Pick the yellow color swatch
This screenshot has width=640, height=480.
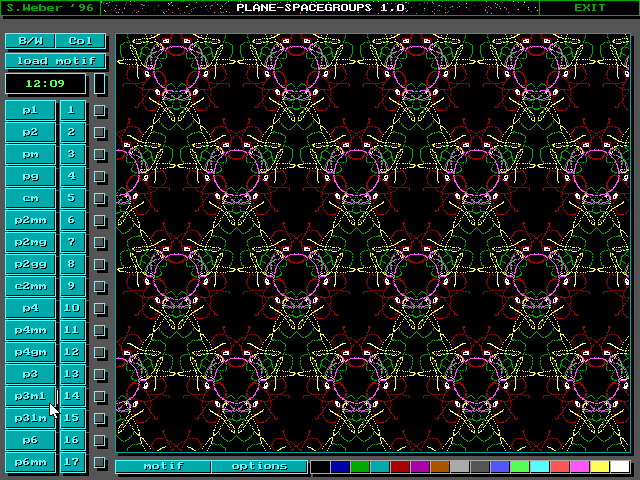(600, 467)
